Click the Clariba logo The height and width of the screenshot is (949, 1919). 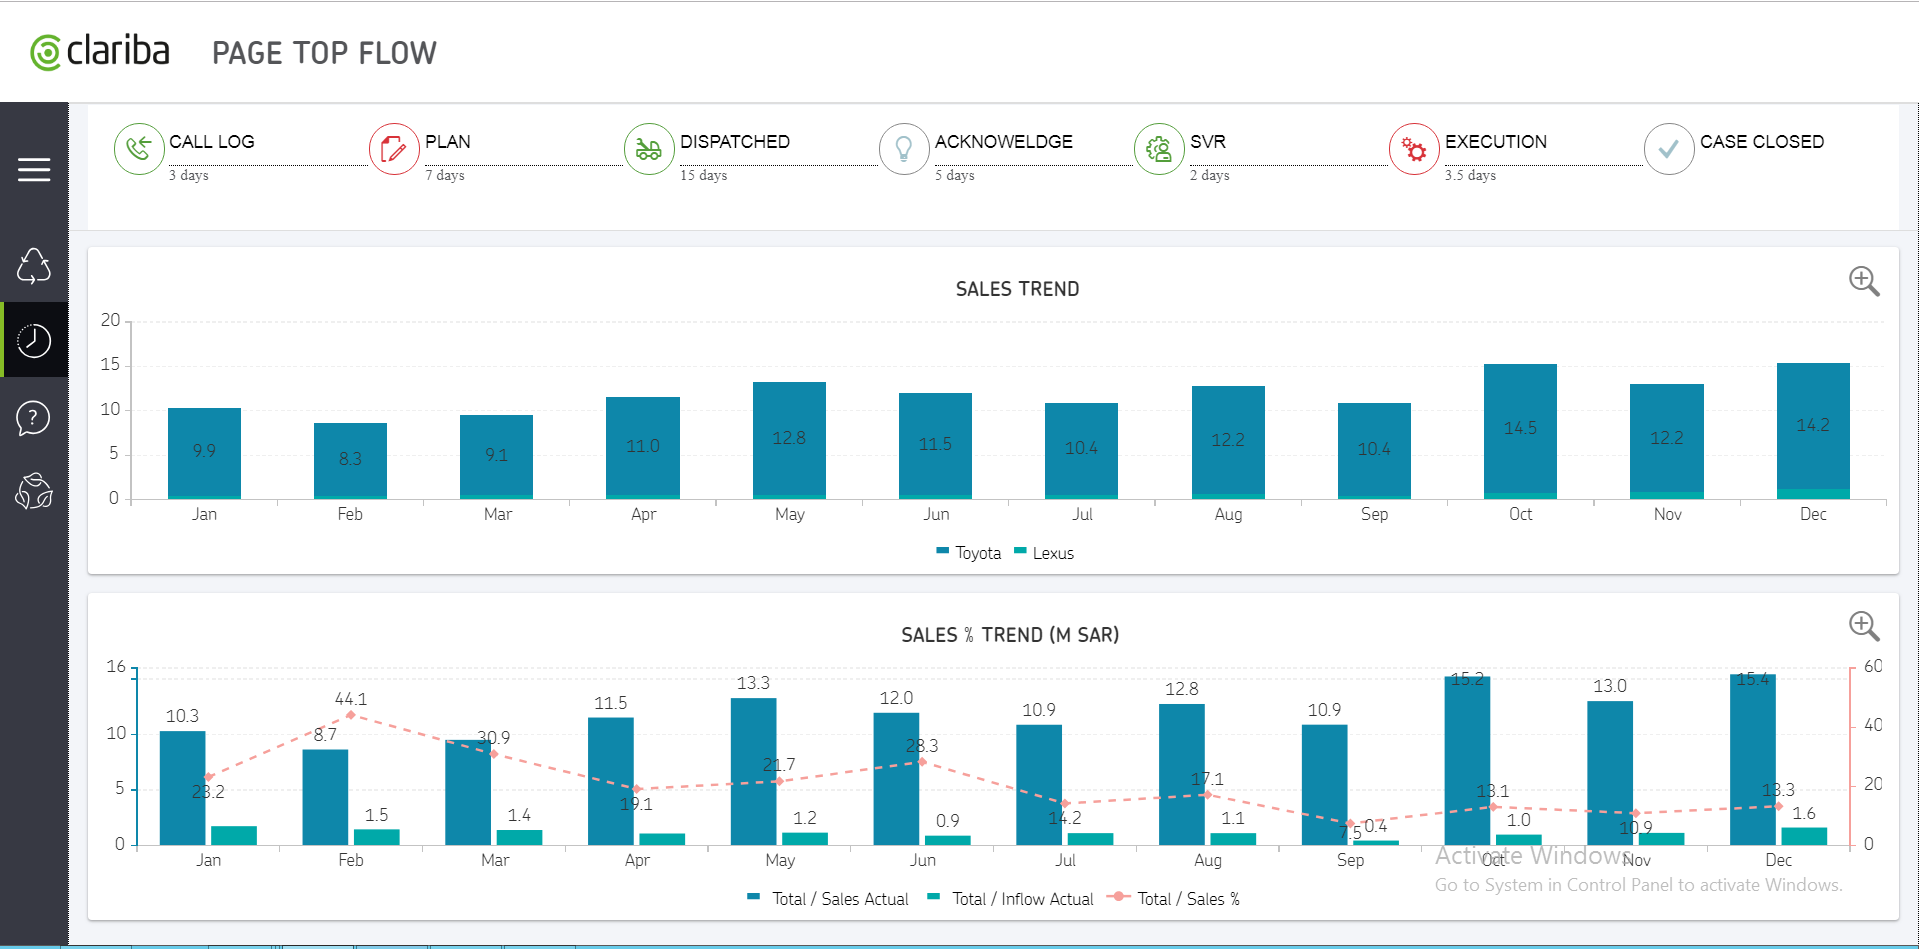coord(100,52)
